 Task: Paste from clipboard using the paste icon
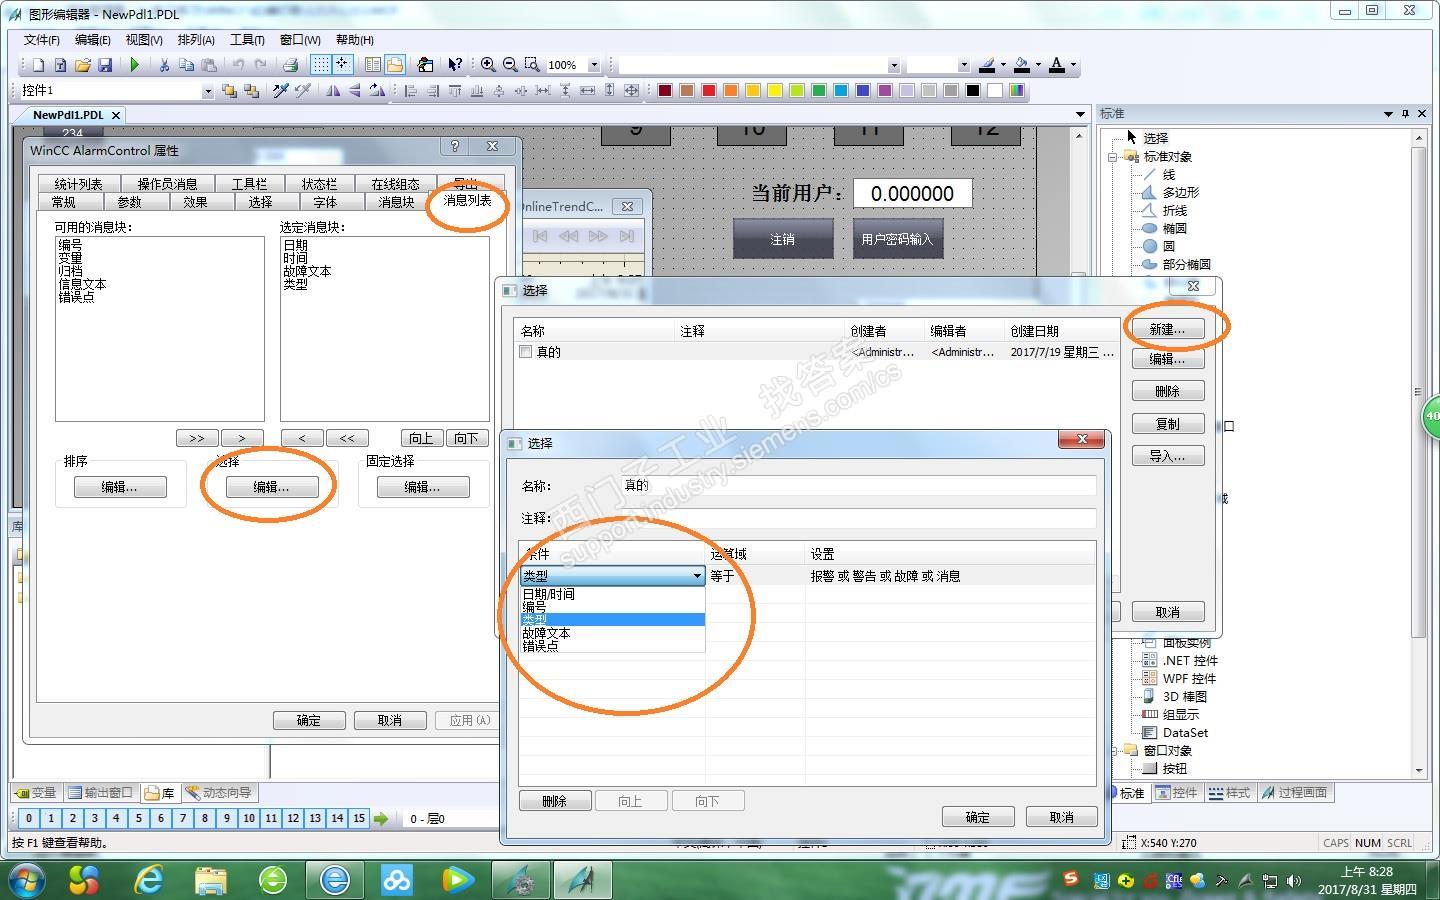point(208,65)
